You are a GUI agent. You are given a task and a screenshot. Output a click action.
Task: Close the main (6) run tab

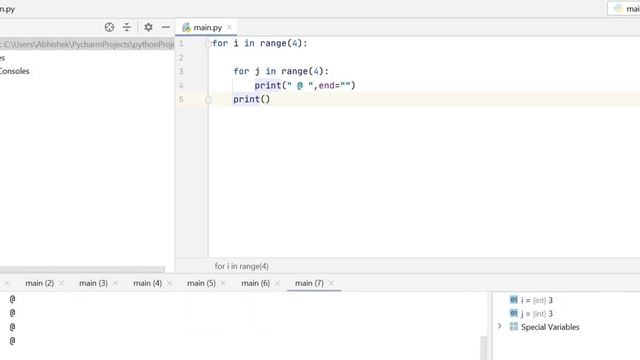tap(277, 283)
